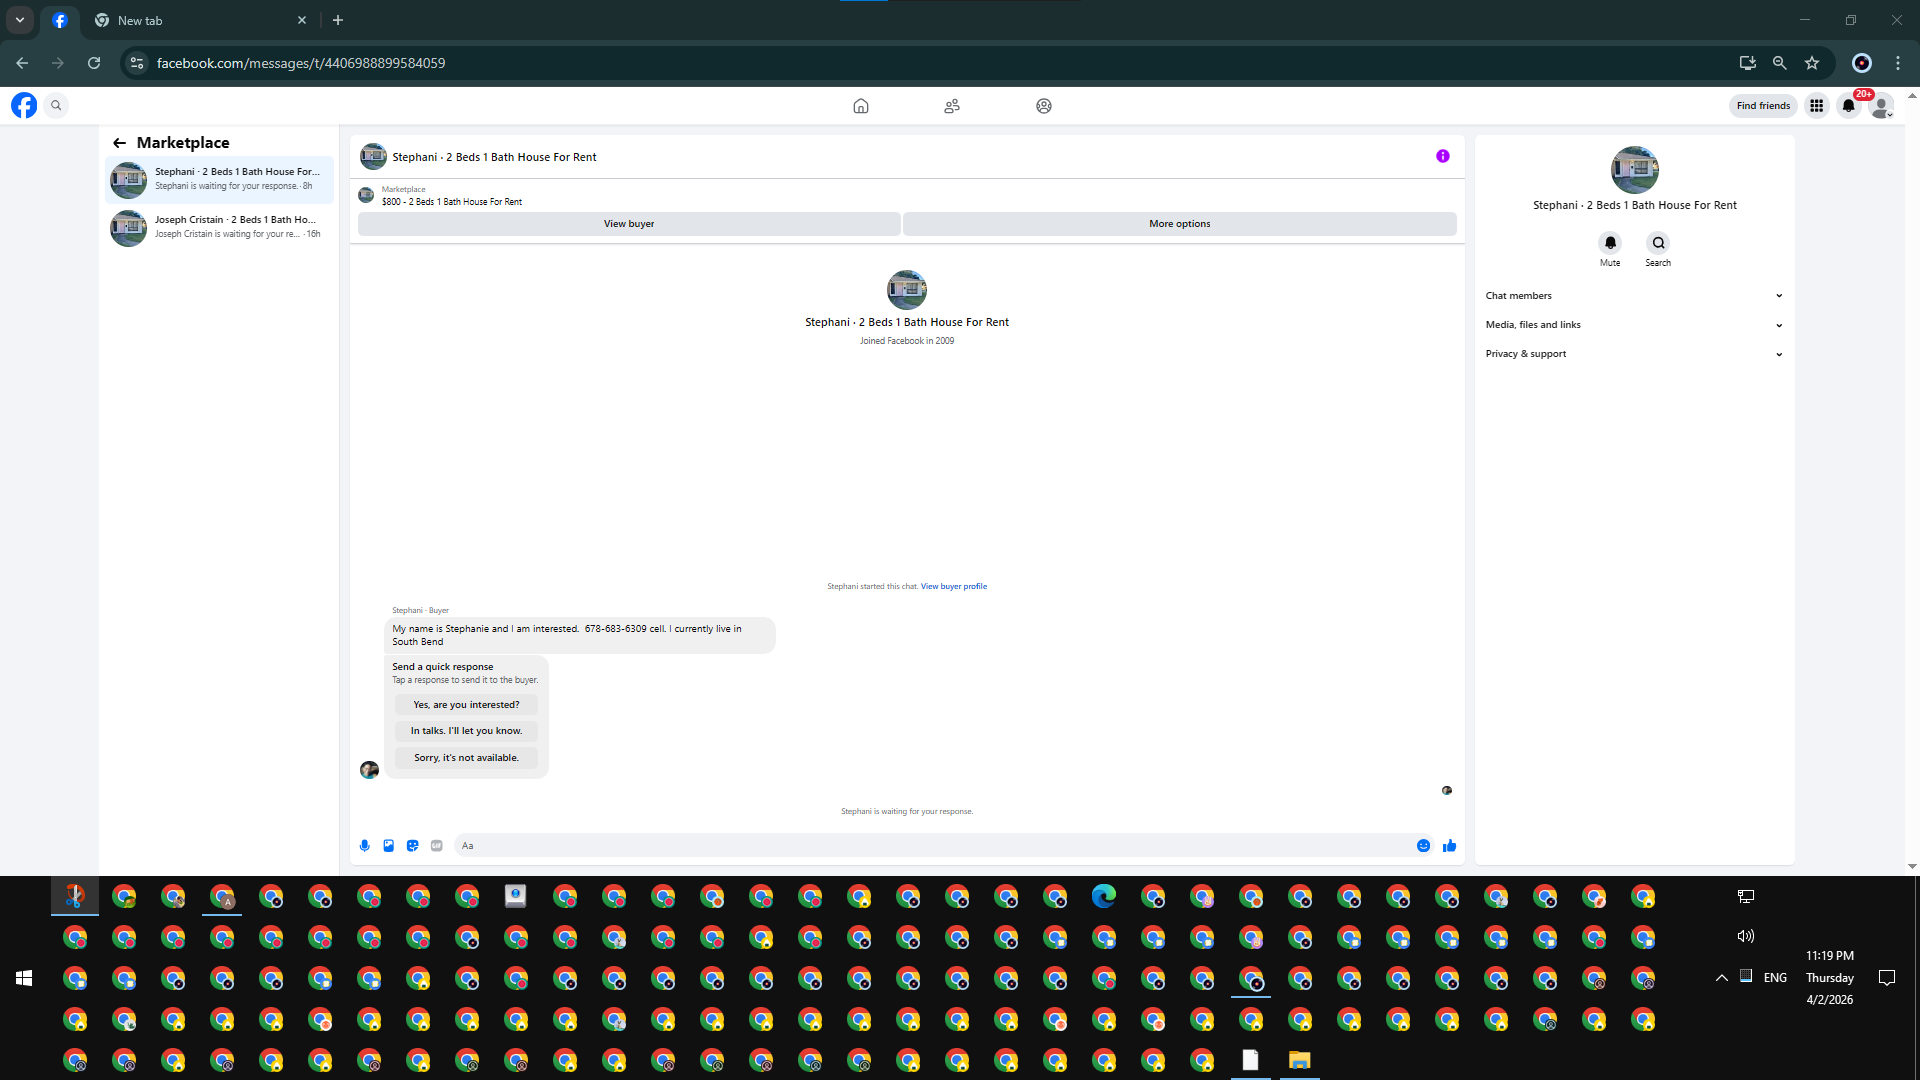Open the Facebook search magnifier
The height and width of the screenshot is (1080, 1920).
click(56, 105)
